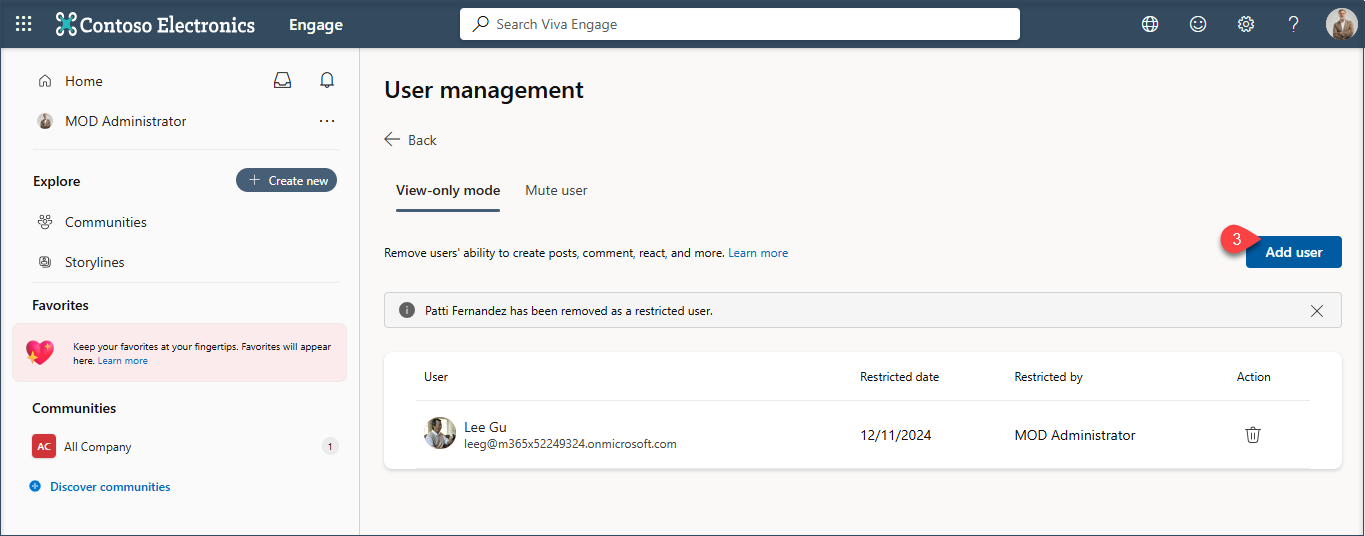Screen dimensions: 1365x536
Task: Click the help question mark icon
Action: [1293, 24]
